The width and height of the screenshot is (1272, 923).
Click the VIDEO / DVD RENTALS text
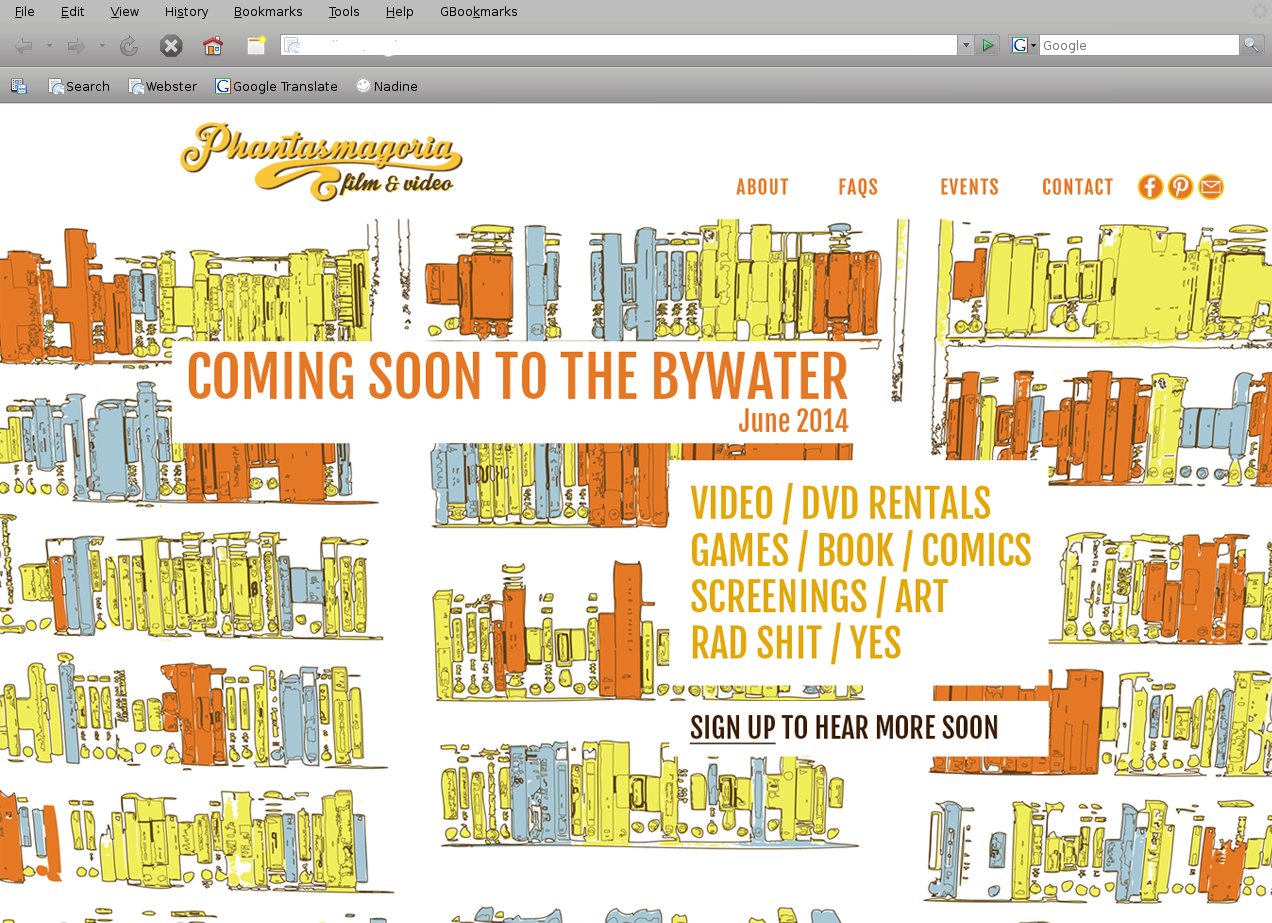pos(840,503)
